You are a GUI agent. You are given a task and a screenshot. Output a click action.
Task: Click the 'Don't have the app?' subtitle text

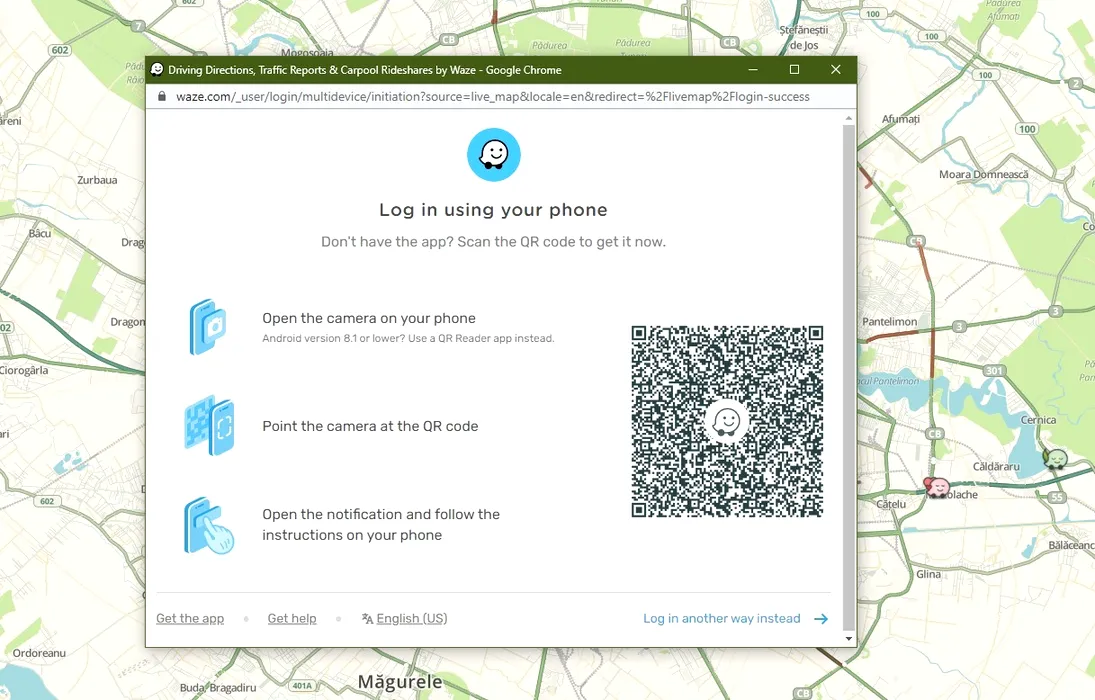pos(494,242)
